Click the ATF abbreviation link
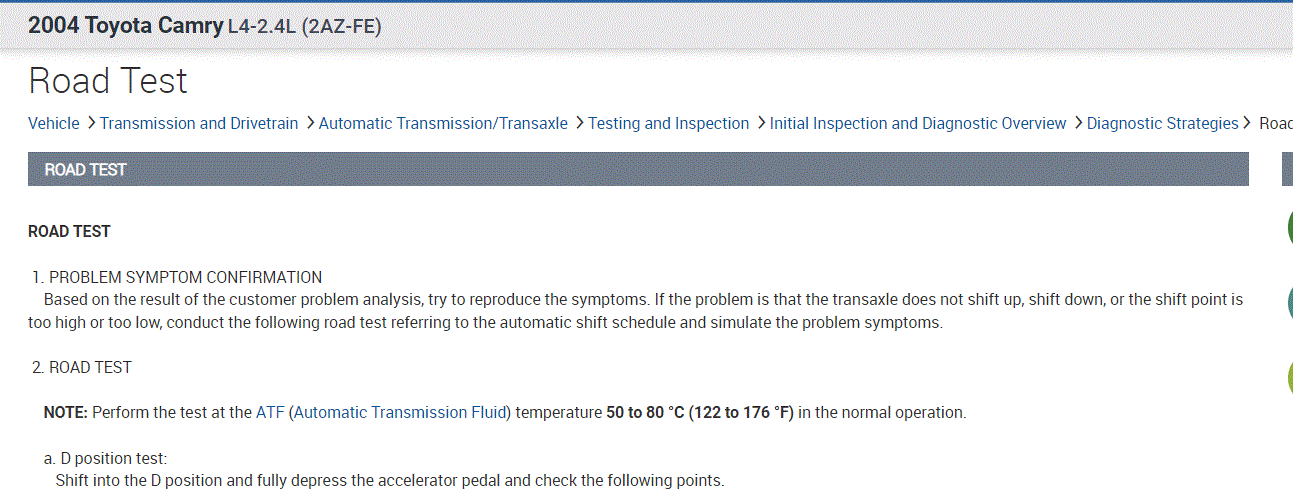This screenshot has width=1293, height=497. [270, 412]
